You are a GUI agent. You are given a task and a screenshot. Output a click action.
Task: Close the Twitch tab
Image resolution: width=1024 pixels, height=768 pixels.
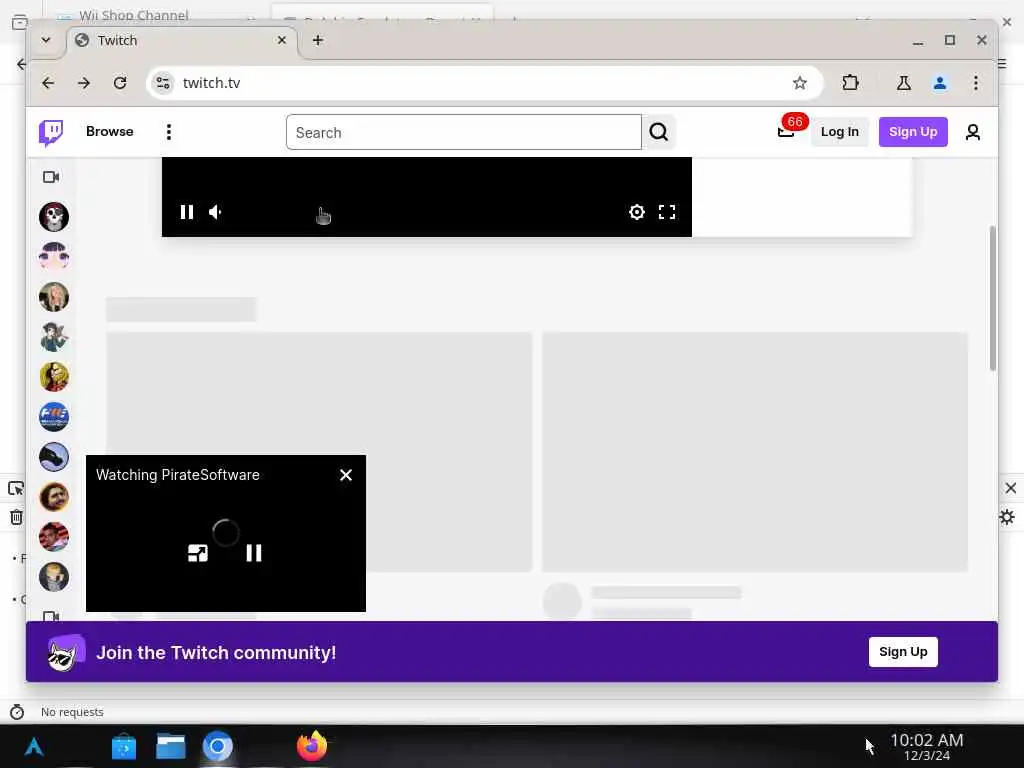click(x=281, y=40)
